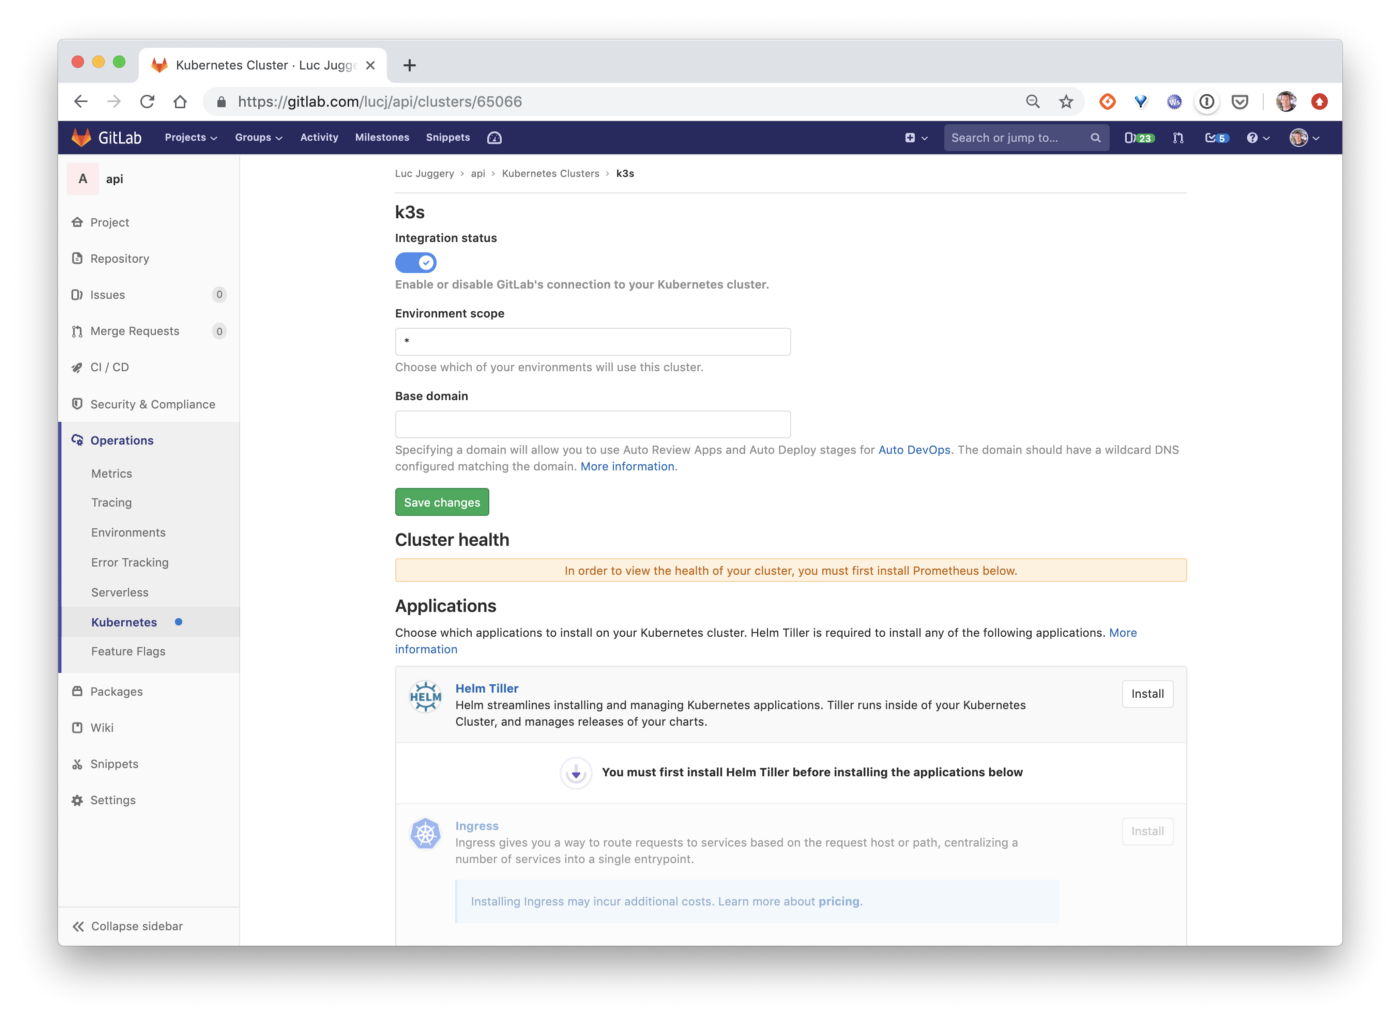This screenshot has height=1022, width=1400.
Task: Open the Auto DevOps link
Action: pos(914,450)
